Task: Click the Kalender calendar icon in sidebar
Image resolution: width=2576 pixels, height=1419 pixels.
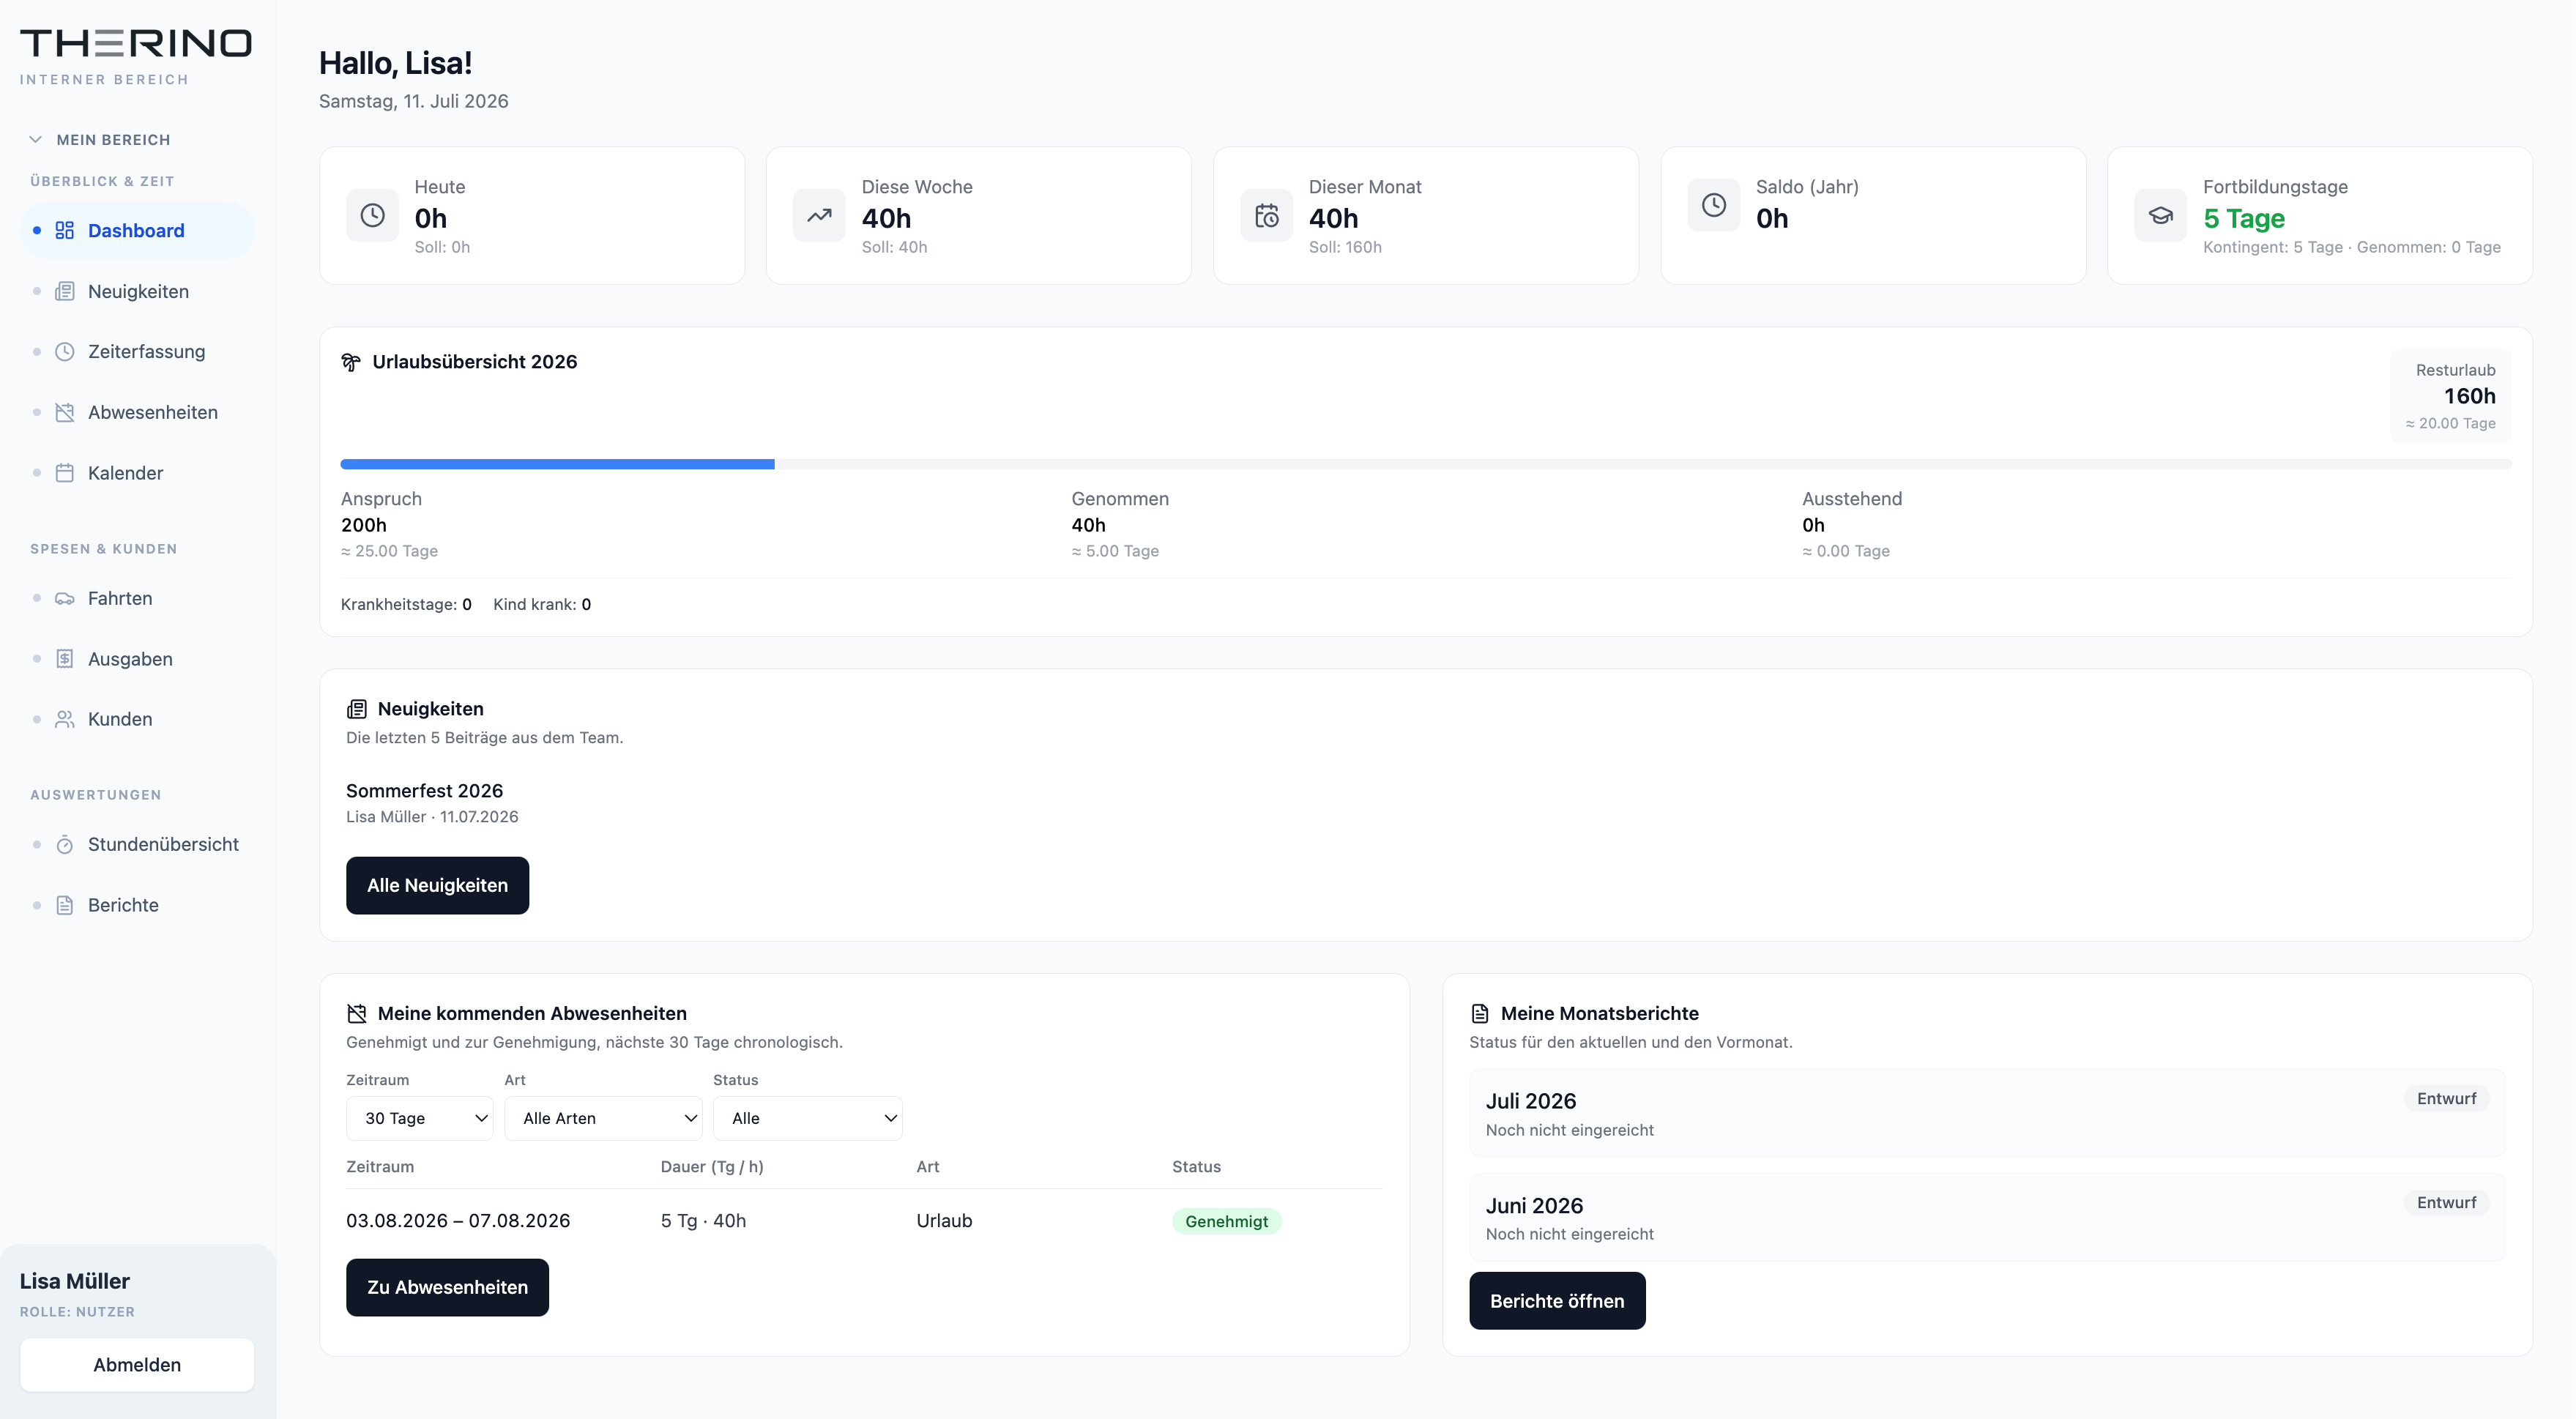Action: pos(65,473)
